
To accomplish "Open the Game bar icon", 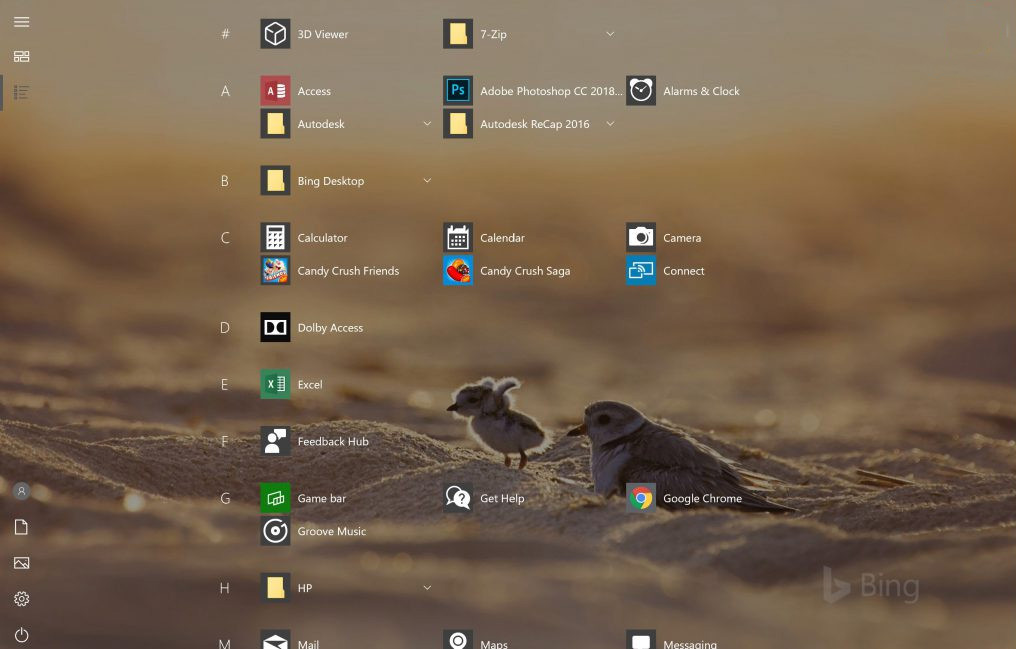I will tap(275, 499).
